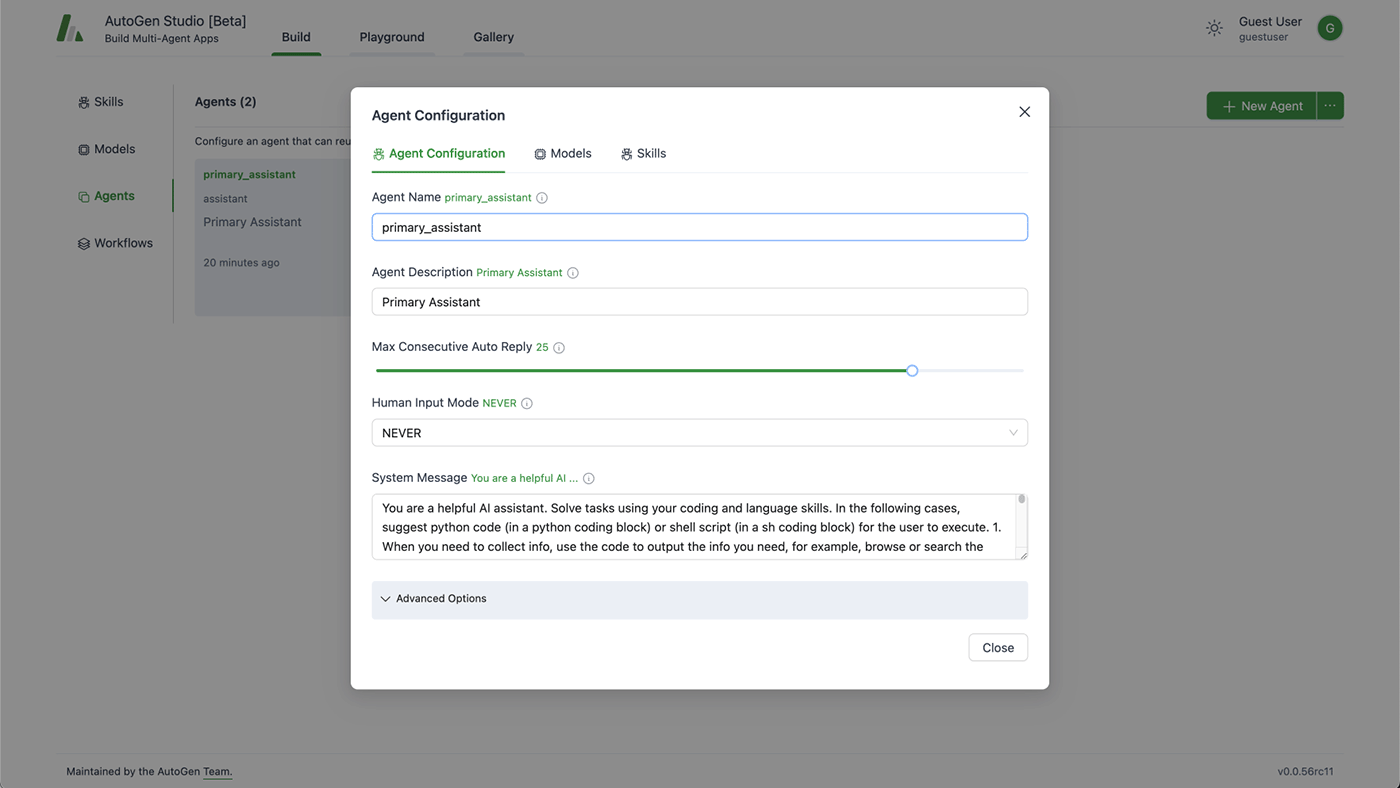The width and height of the screenshot is (1400, 788).
Task: Click the System Message info icon
Action: (589, 478)
